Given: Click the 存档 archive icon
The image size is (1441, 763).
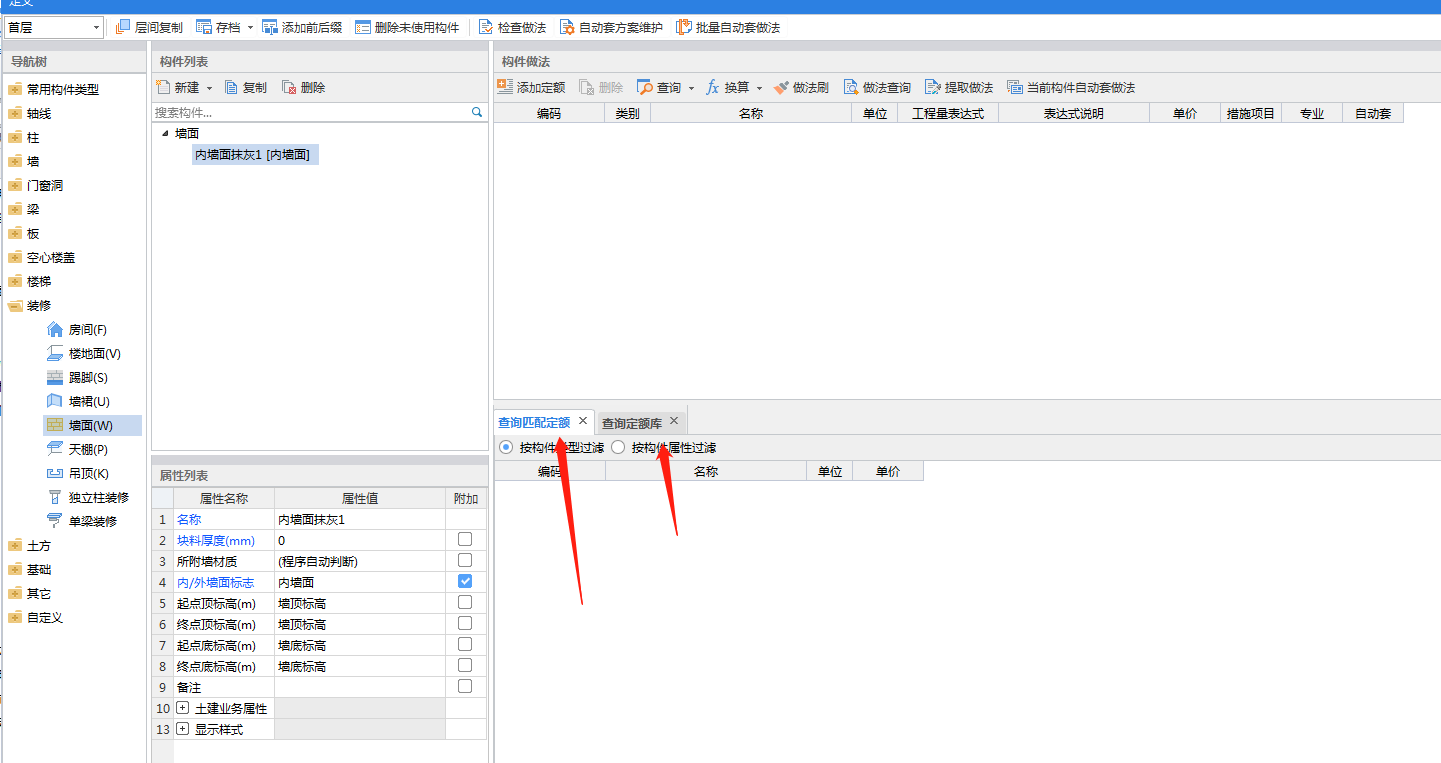Looking at the screenshot, I should [204, 27].
